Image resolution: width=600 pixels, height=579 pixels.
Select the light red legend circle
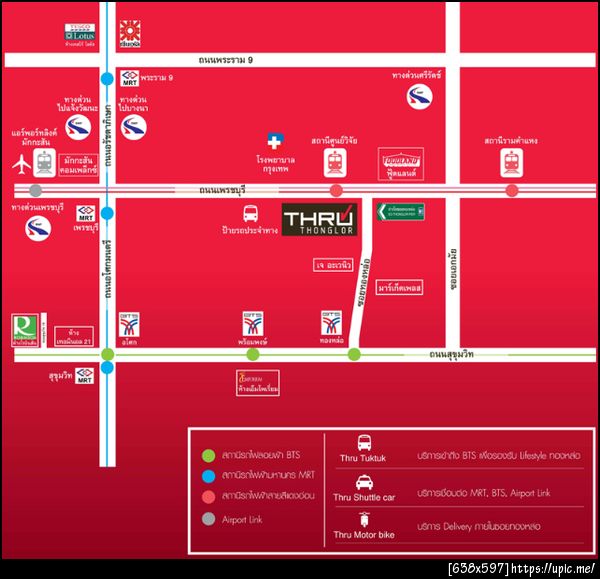[209, 497]
